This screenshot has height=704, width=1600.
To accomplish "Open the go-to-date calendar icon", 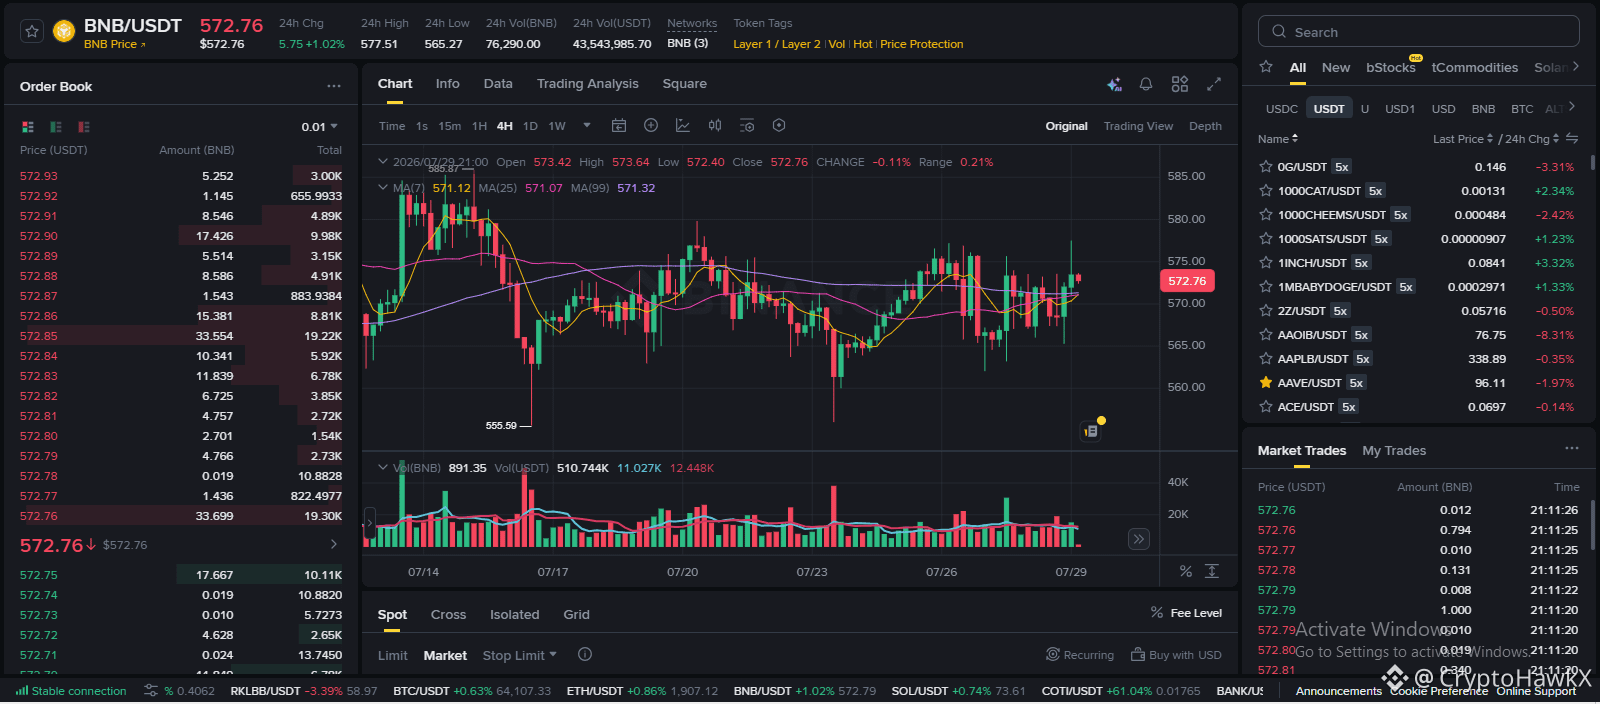I will pyautogui.click(x=619, y=125).
